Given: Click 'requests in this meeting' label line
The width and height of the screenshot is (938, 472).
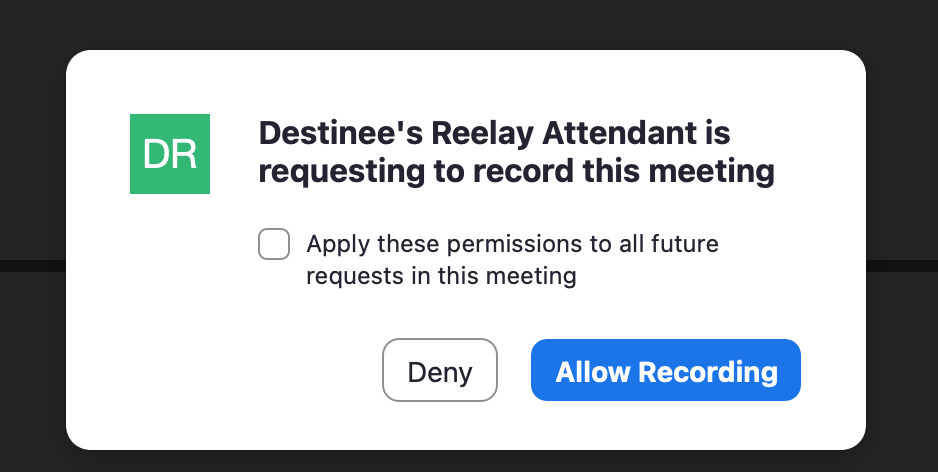Looking at the screenshot, I should pyautogui.click(x=441, y=276).
